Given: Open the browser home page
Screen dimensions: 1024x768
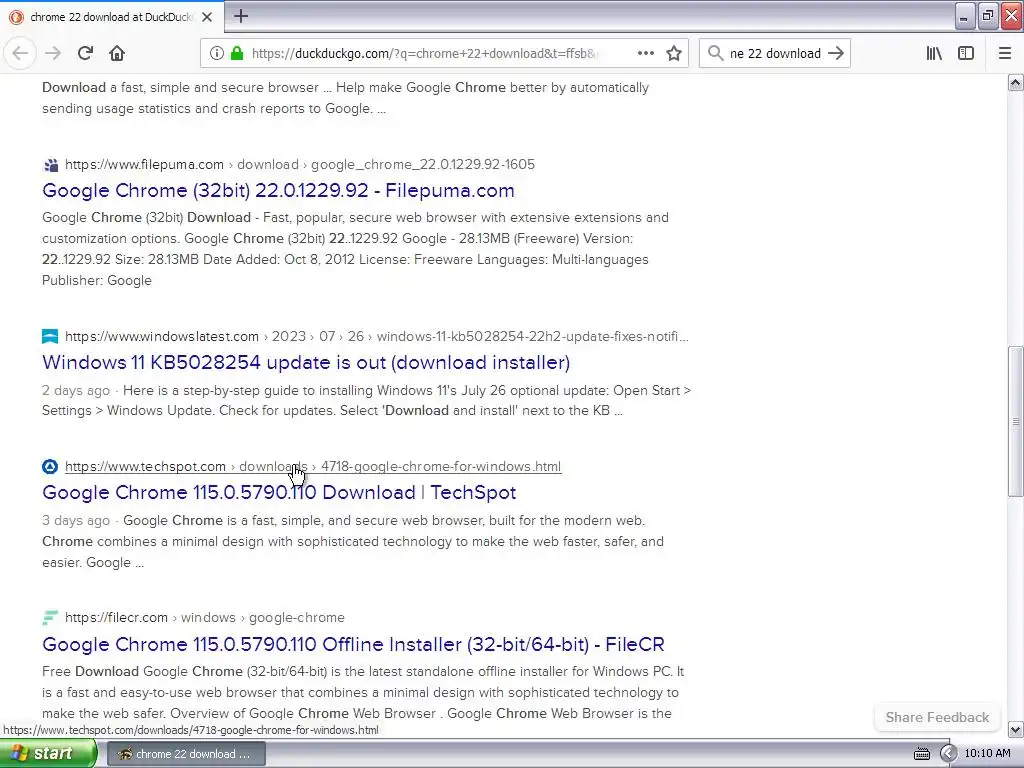Looking at the screenshot, I should pyautogui.click(x=117, y=54).
